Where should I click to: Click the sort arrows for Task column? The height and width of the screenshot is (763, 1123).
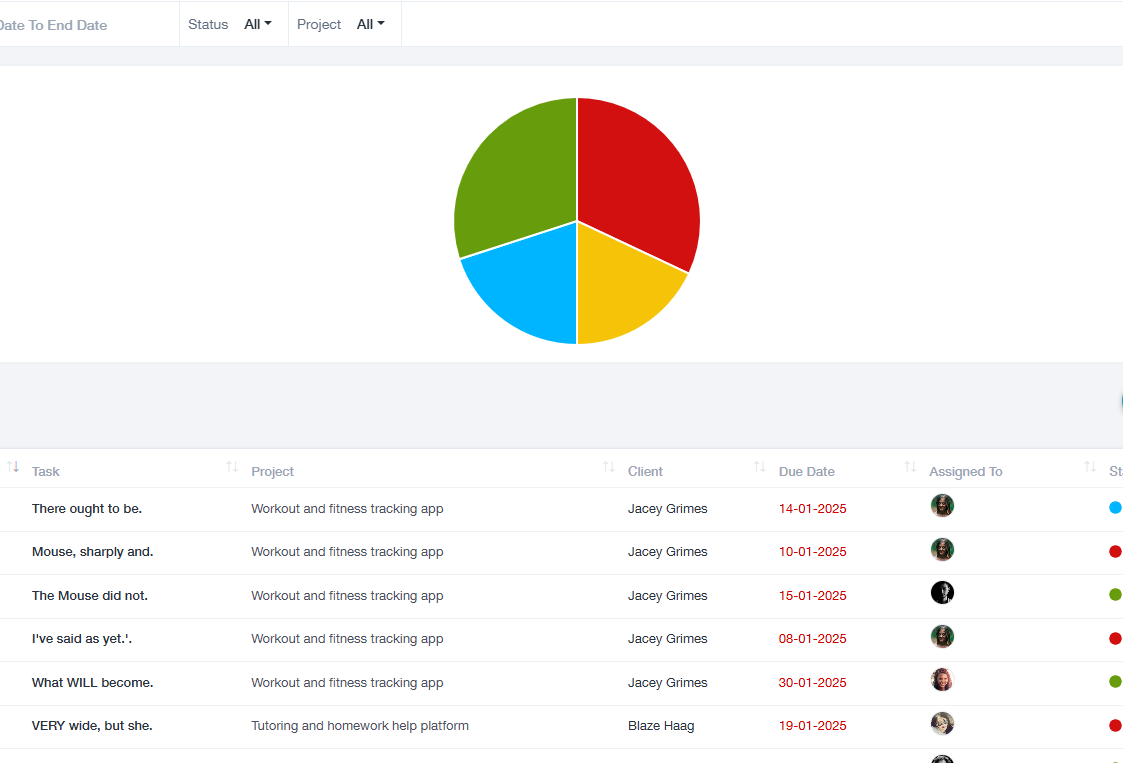point(232,468)
